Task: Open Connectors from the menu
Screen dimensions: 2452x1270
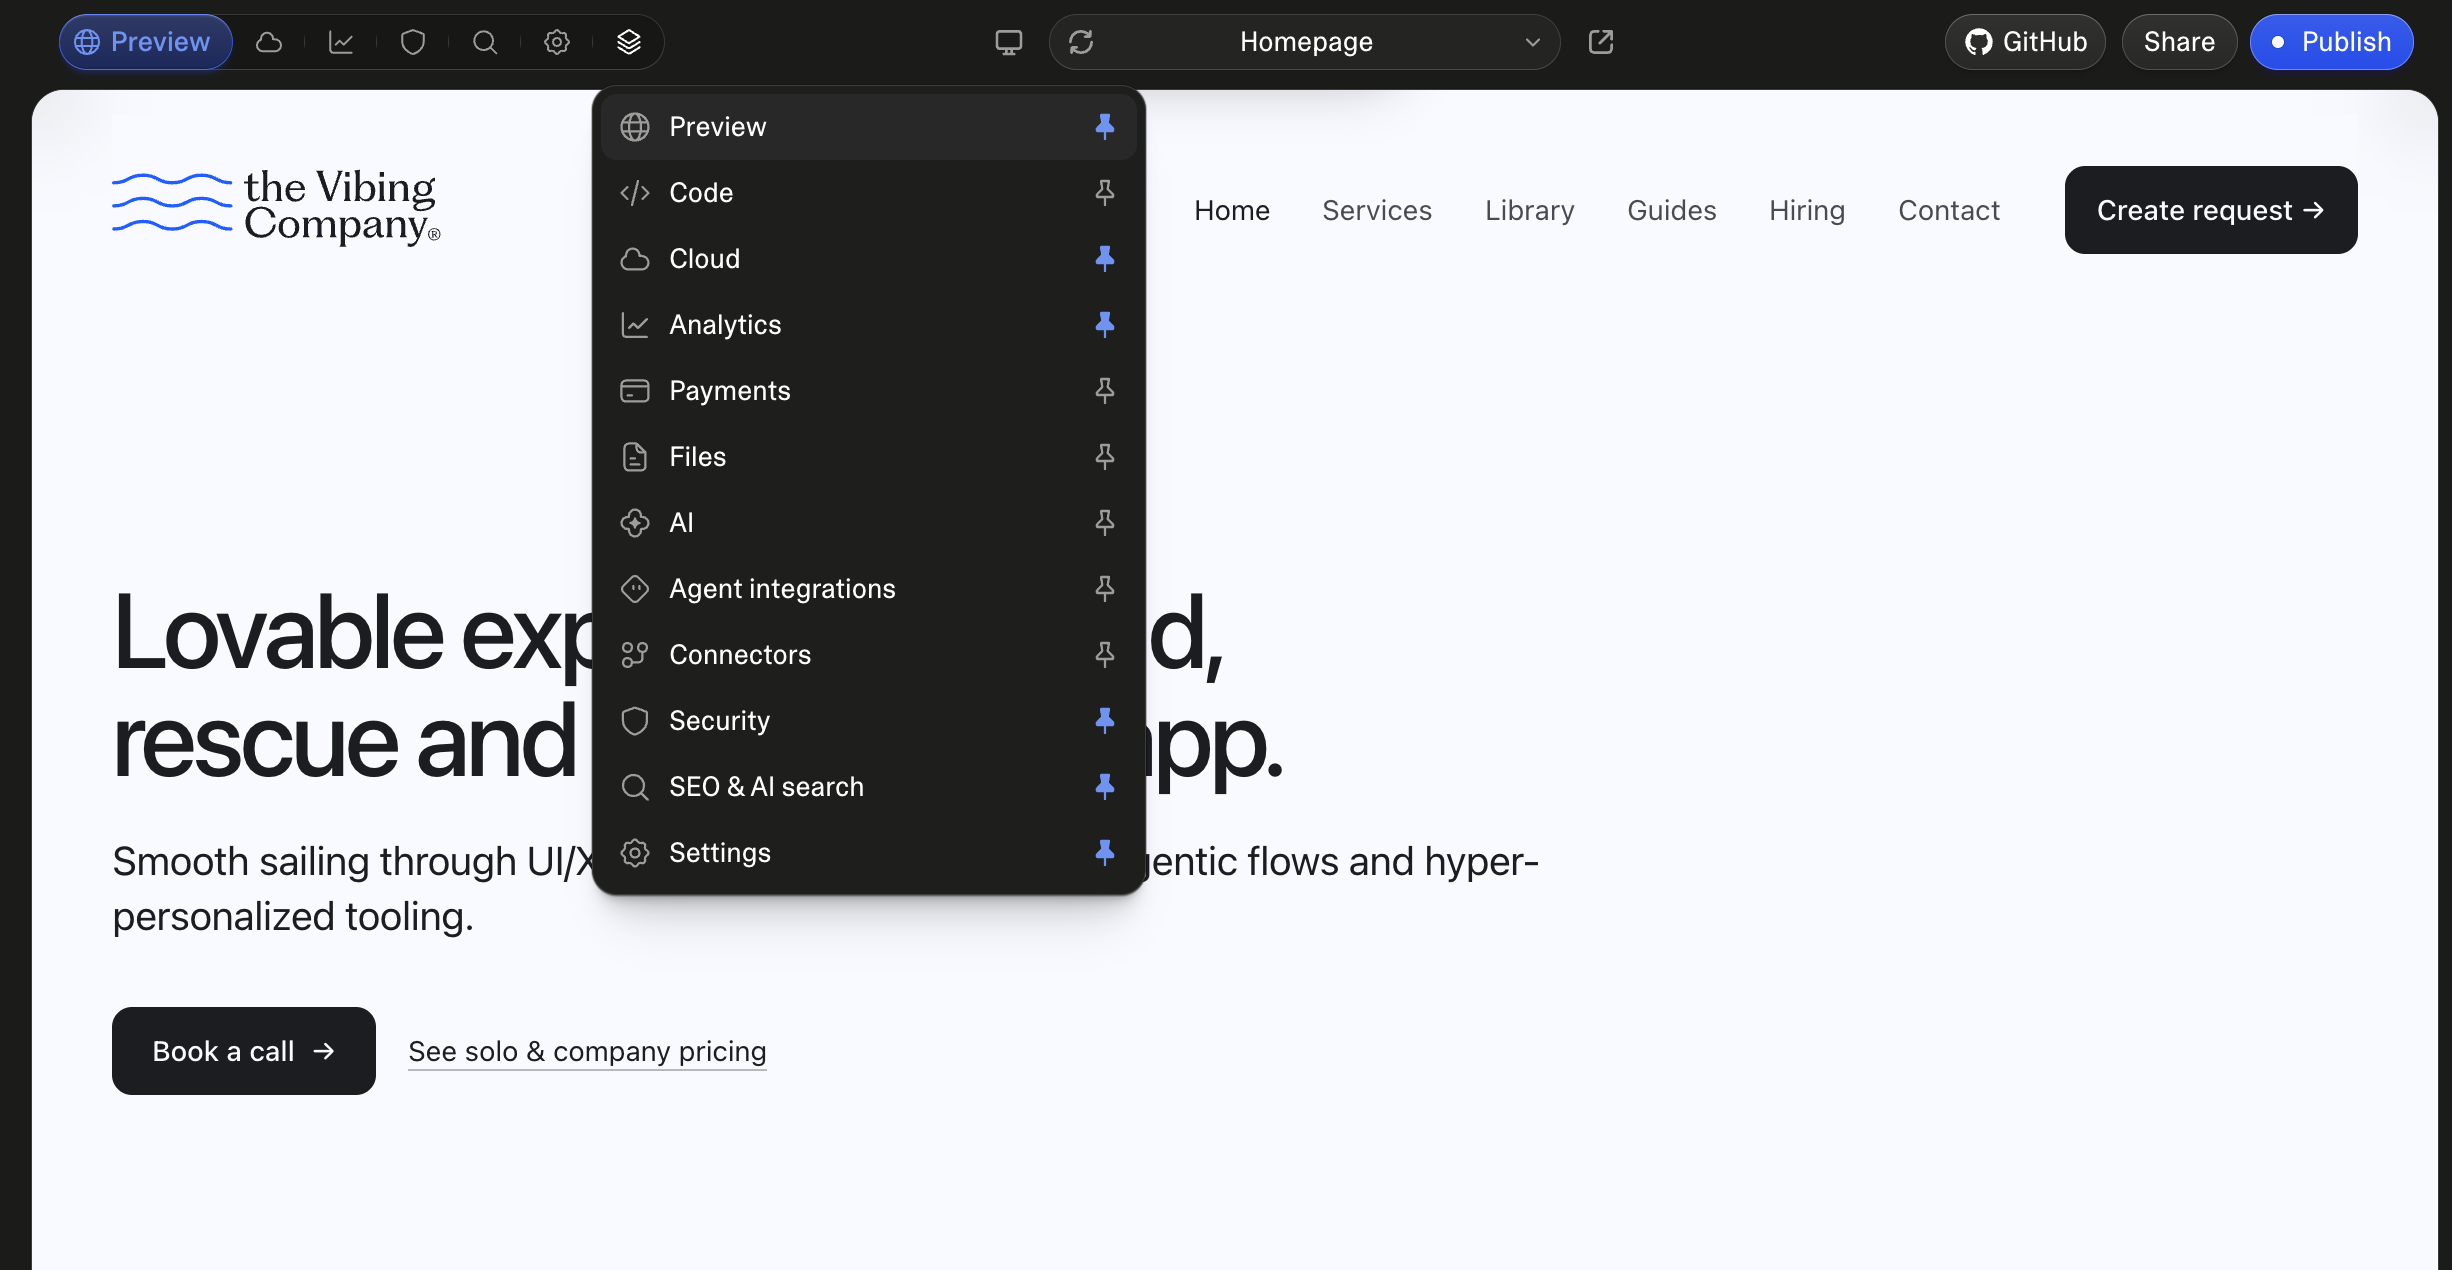Action: [868, 655]
